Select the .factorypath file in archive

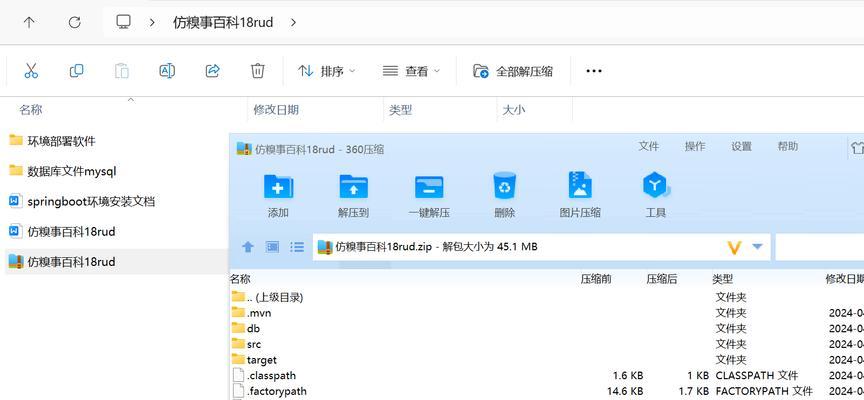[547, 391]
